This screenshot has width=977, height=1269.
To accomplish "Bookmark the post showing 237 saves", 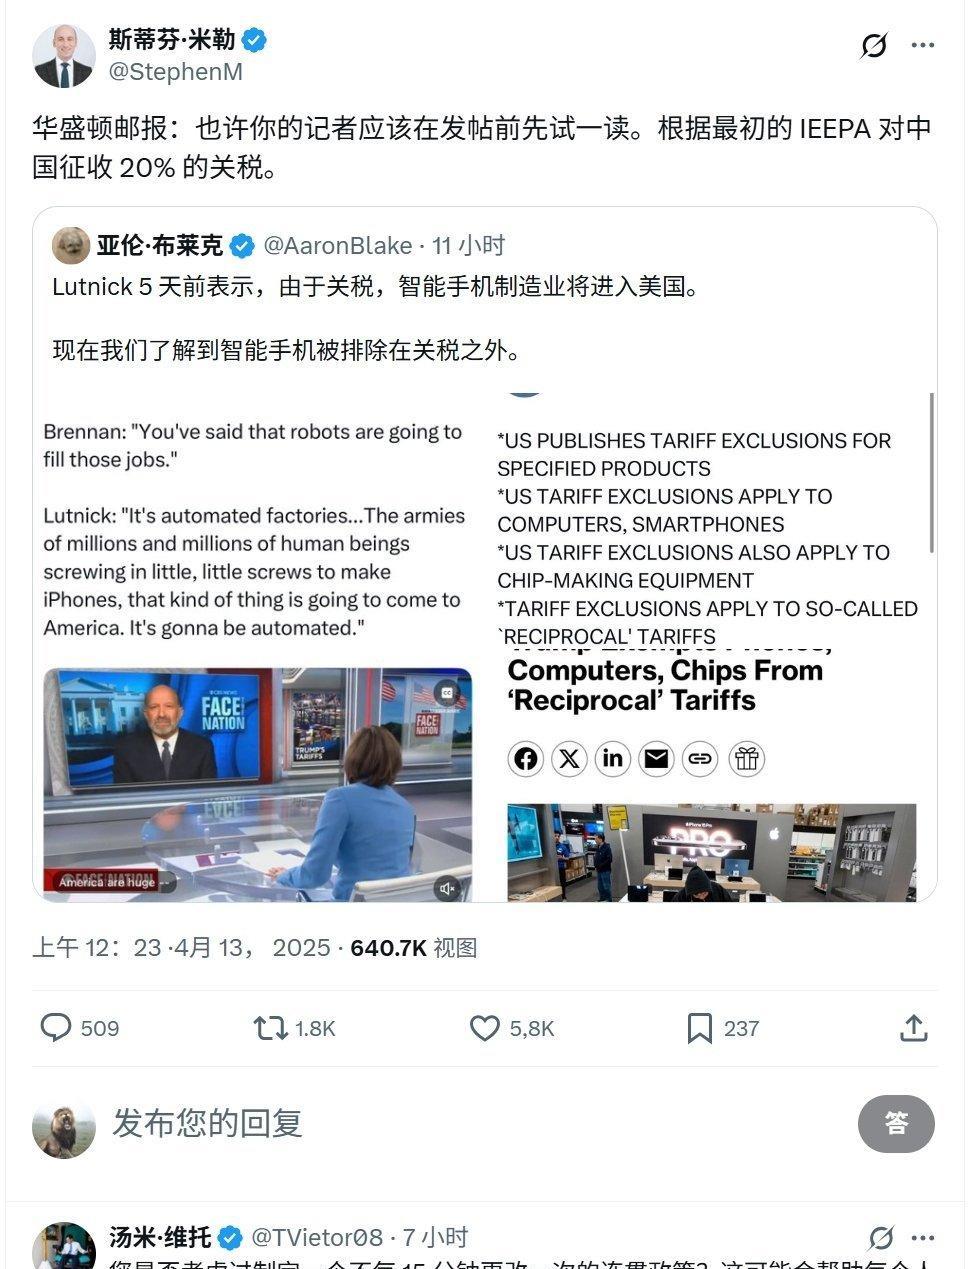I will click(x=699, y=1028).
